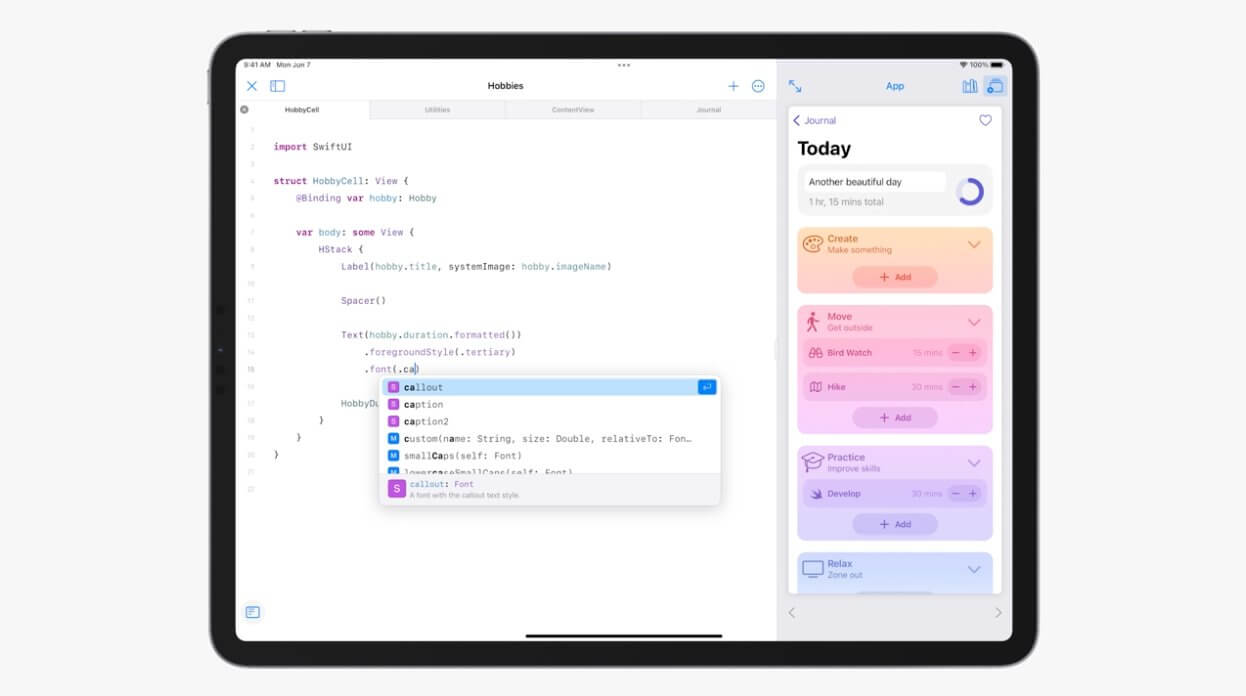Viewport: 1246px width, 696px height.
Task: Click the 'import SwiftUI' code line
Action: pos(313,147)
